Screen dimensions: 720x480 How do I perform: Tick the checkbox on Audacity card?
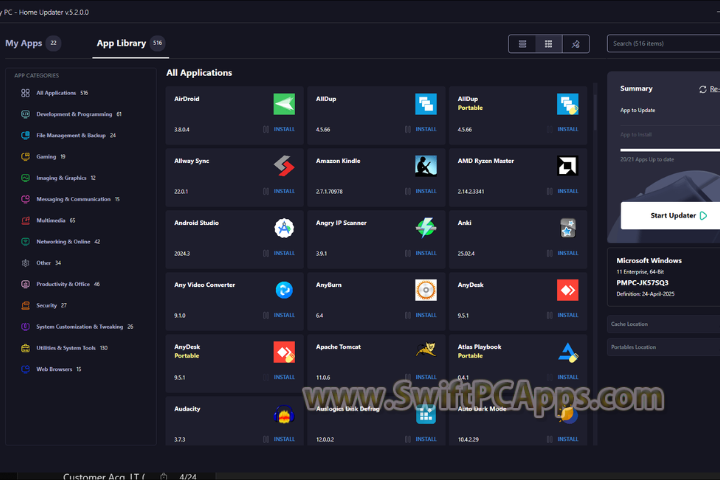(x=266, y=440)
